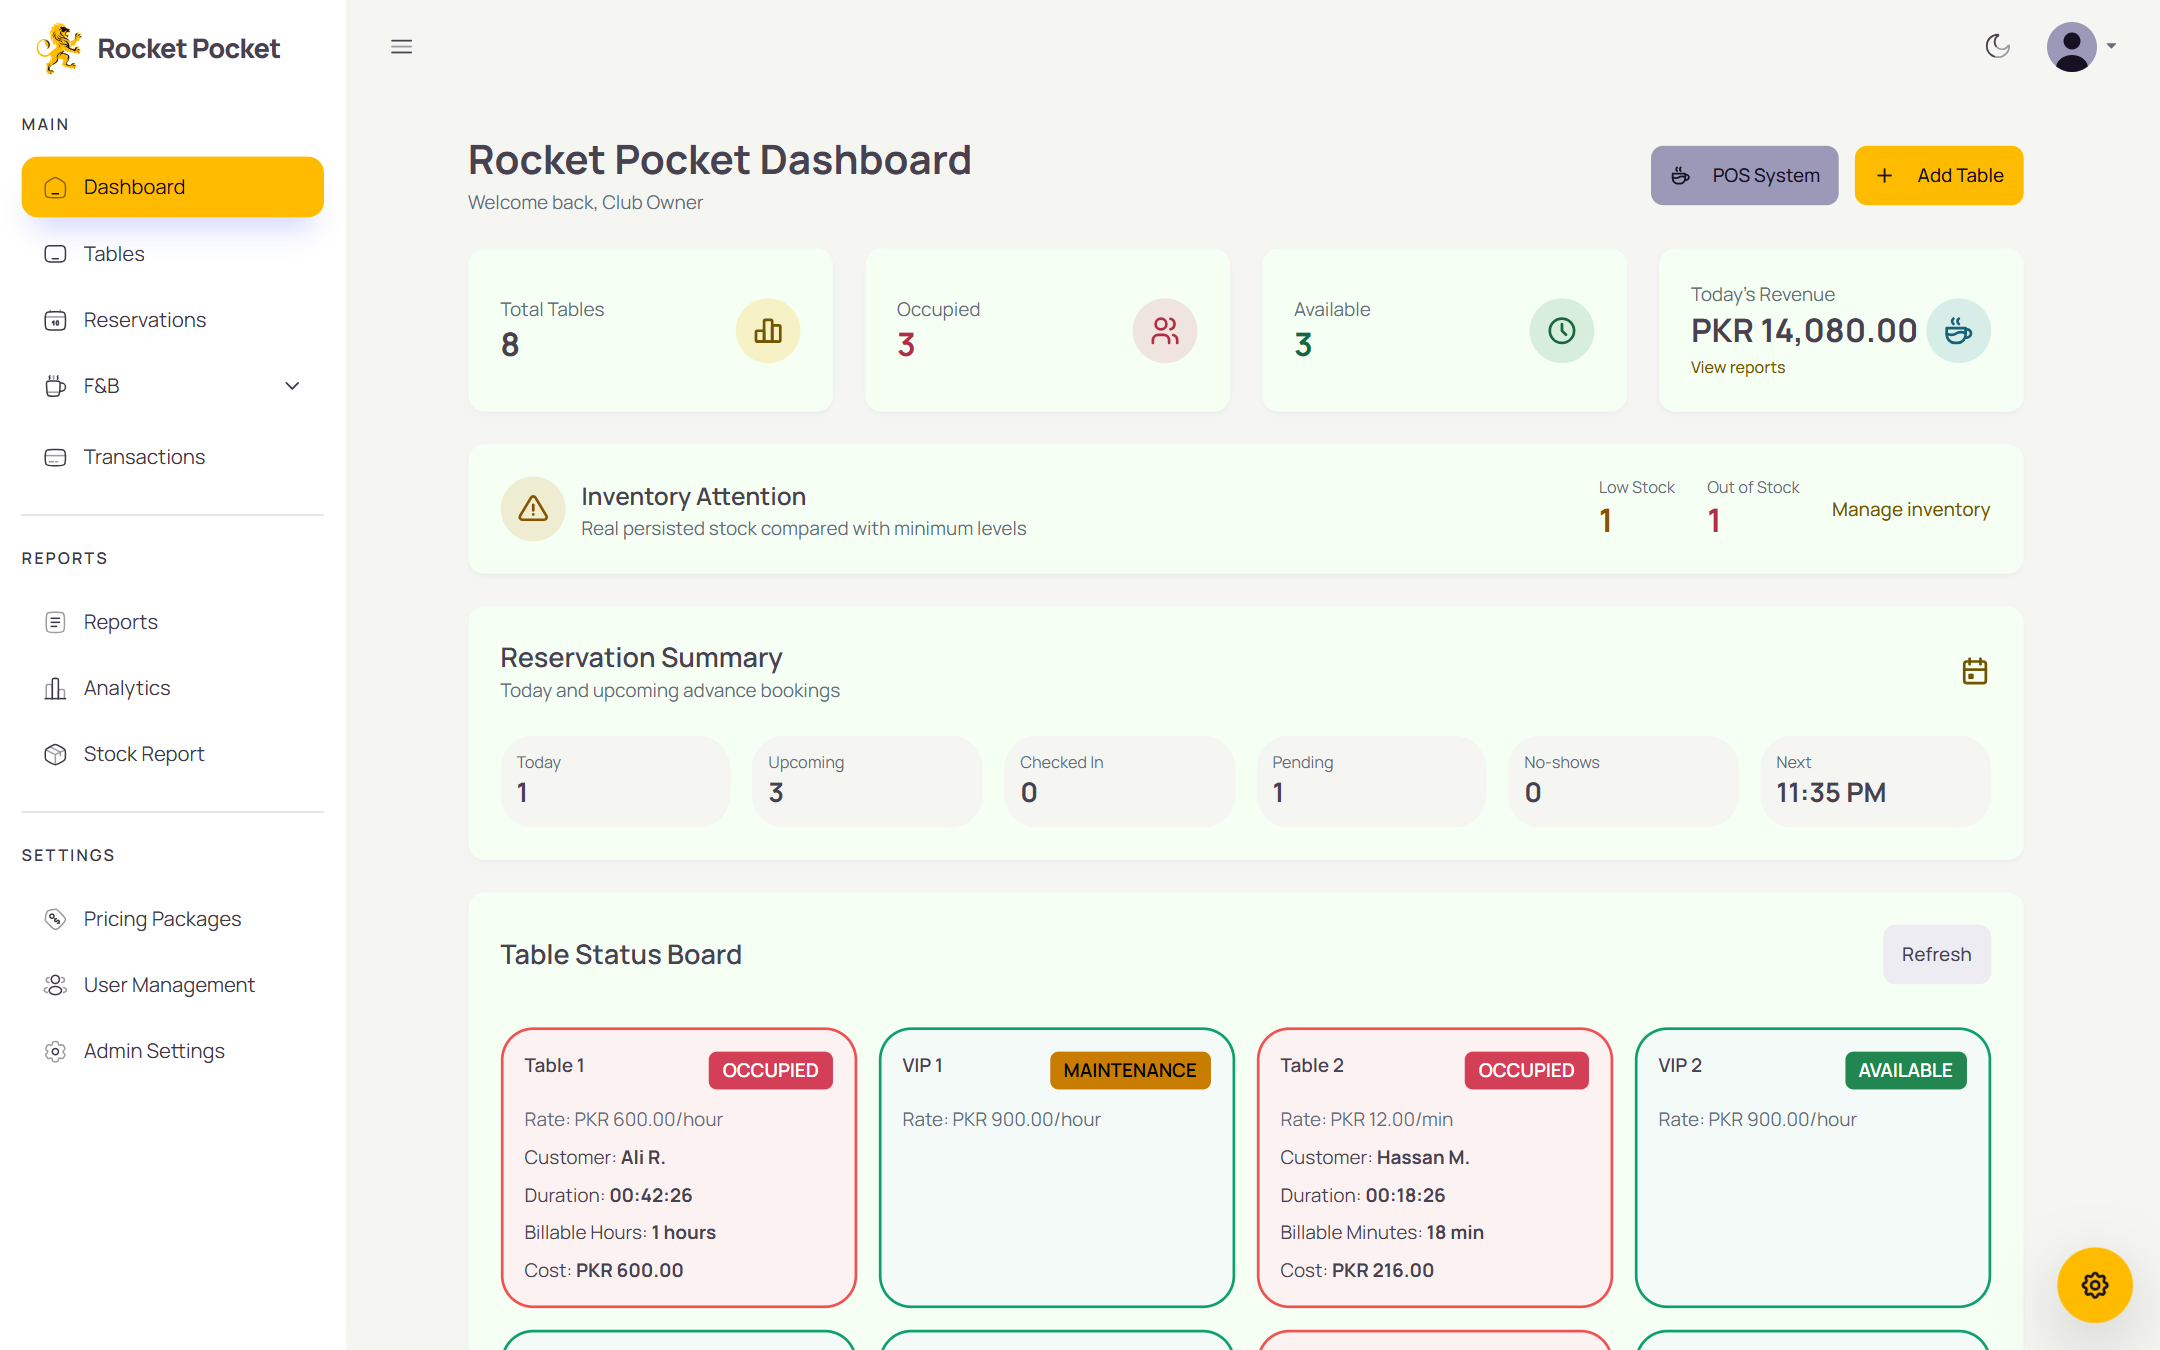2160x1350 pixels.
Task: Open the floating yellow settings gear
Action: [2094, 1285]
